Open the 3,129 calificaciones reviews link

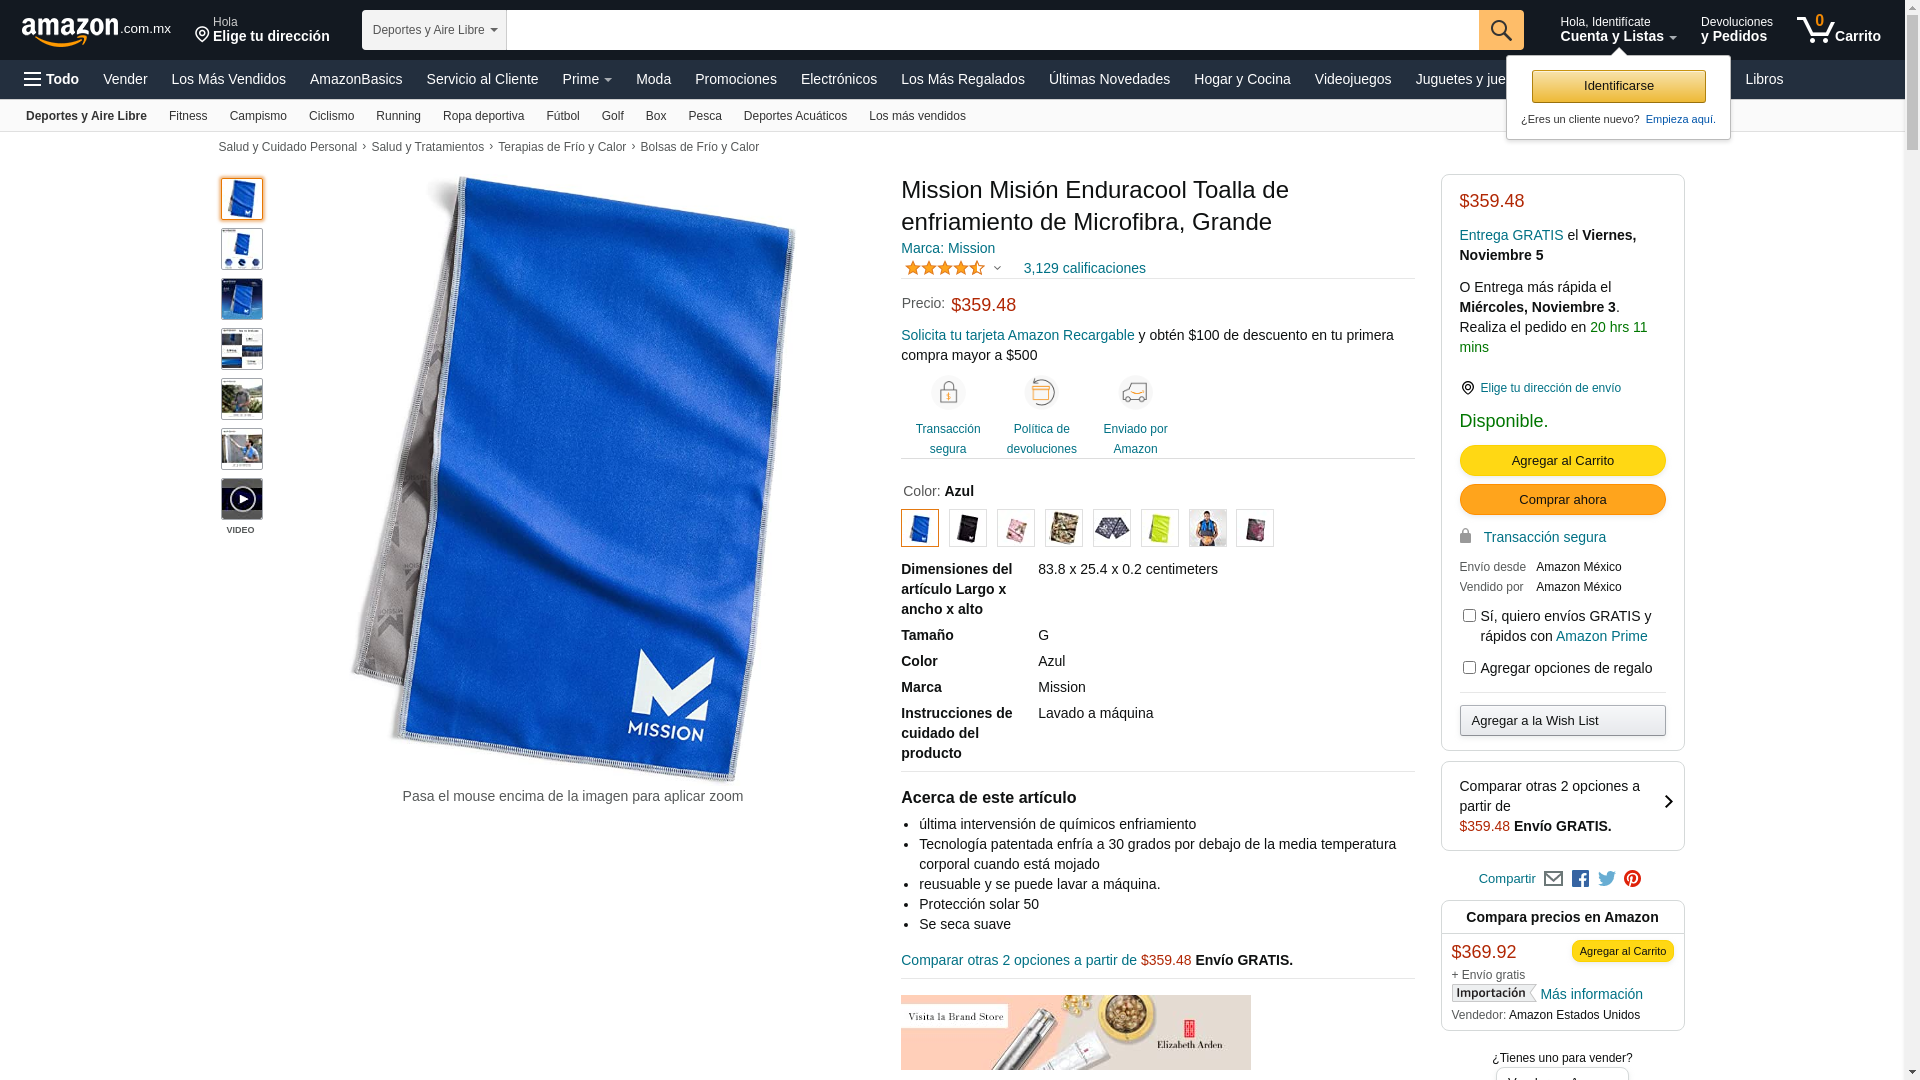pos(1084,268)
